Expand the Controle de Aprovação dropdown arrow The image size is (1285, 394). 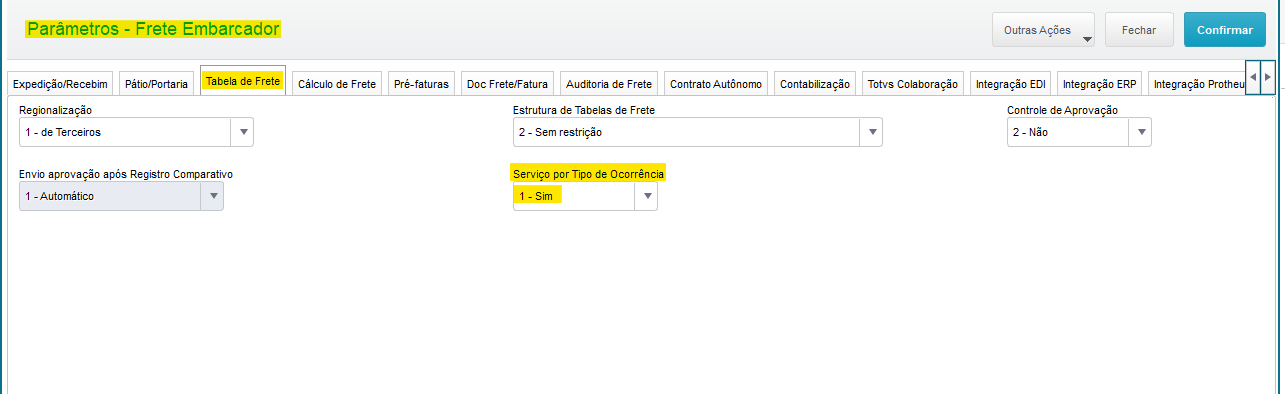point(1140,132)
